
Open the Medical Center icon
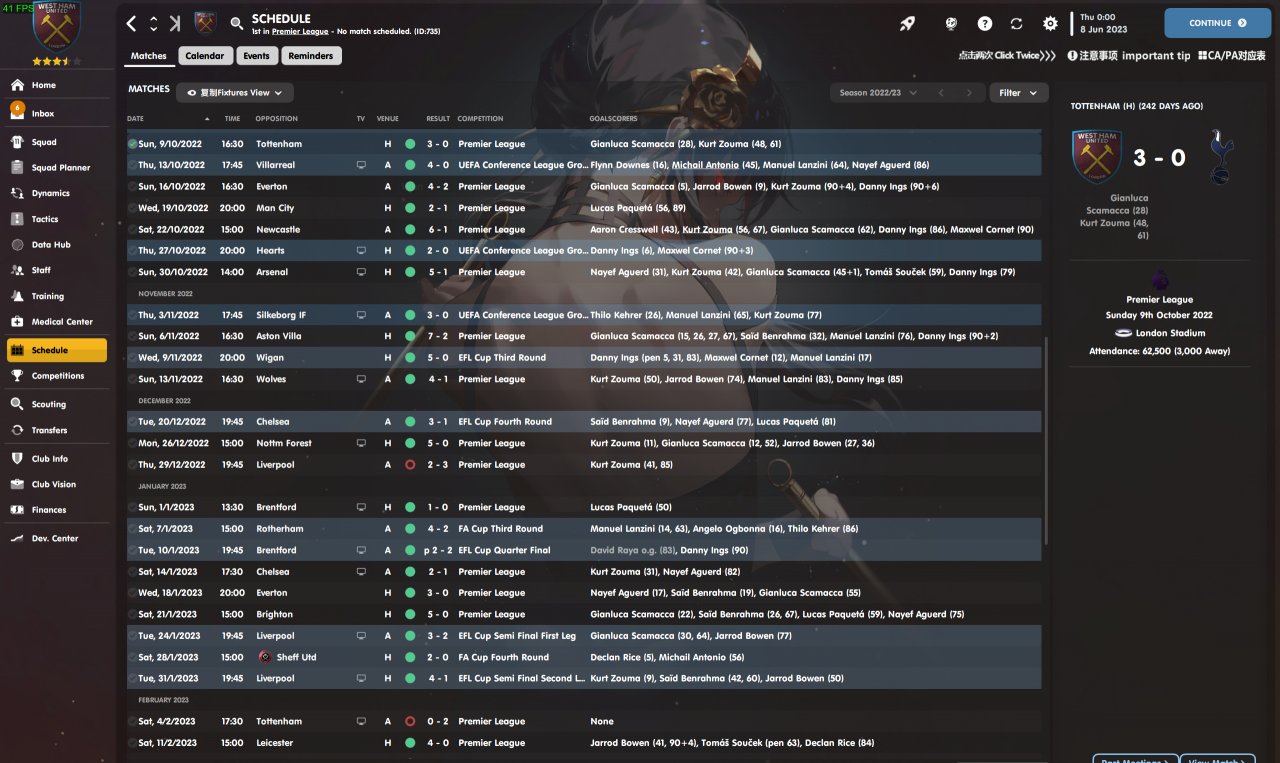pyautogui.click(x=17, y=322)
